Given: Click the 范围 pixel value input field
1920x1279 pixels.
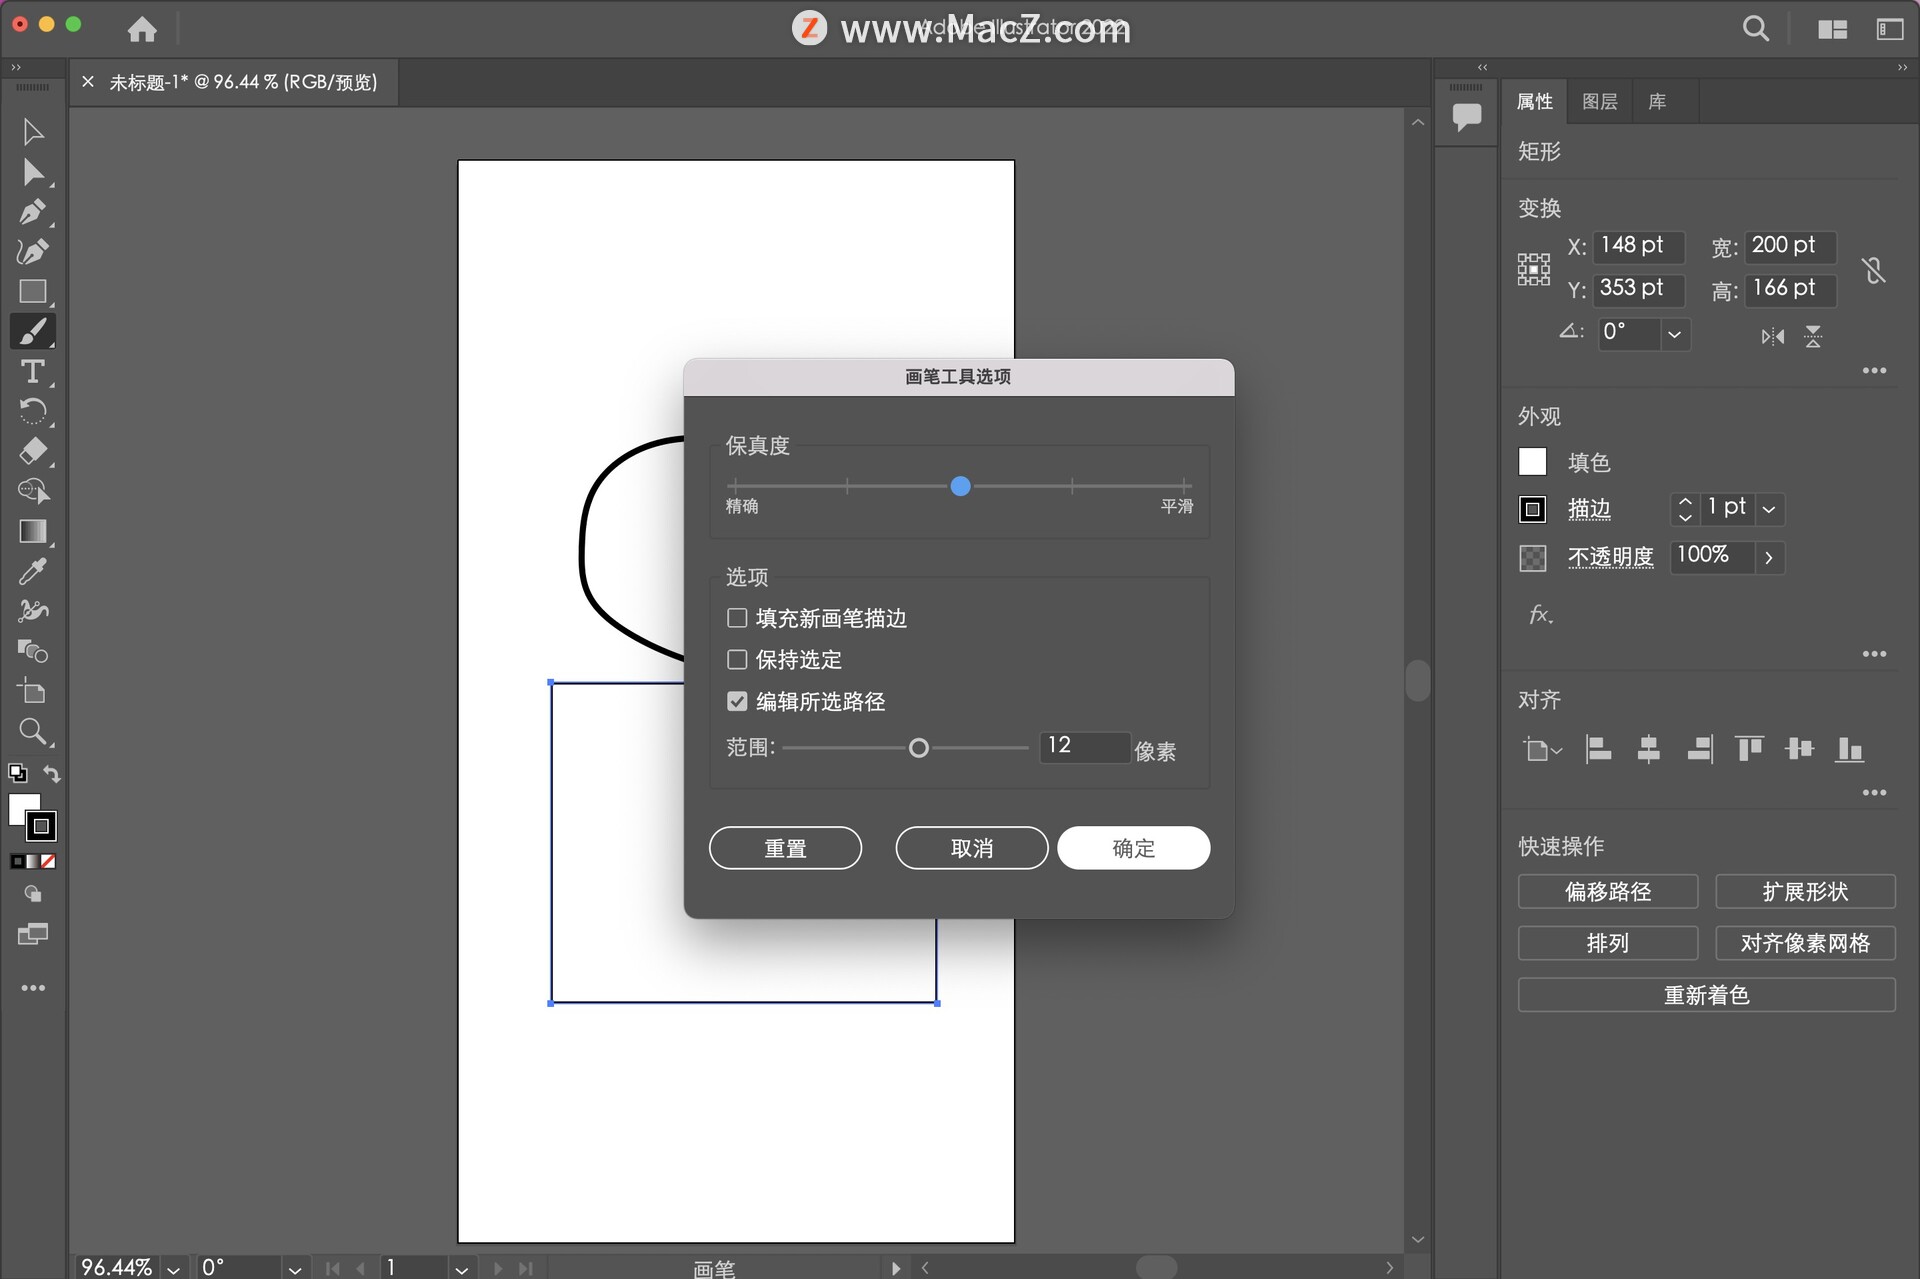Looking at the screenshot, I should point(1084,746).
